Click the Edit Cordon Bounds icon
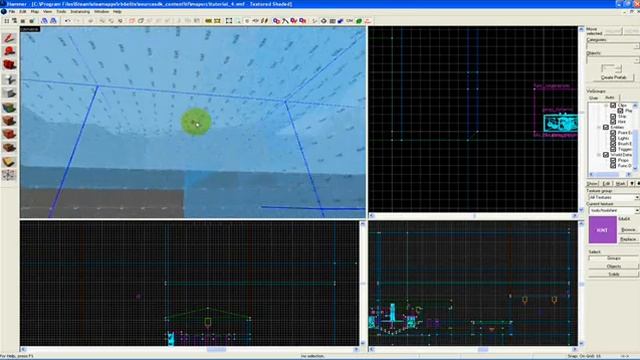Image resolution: width=640 pixels, height=360 pixels. [218, 21]
